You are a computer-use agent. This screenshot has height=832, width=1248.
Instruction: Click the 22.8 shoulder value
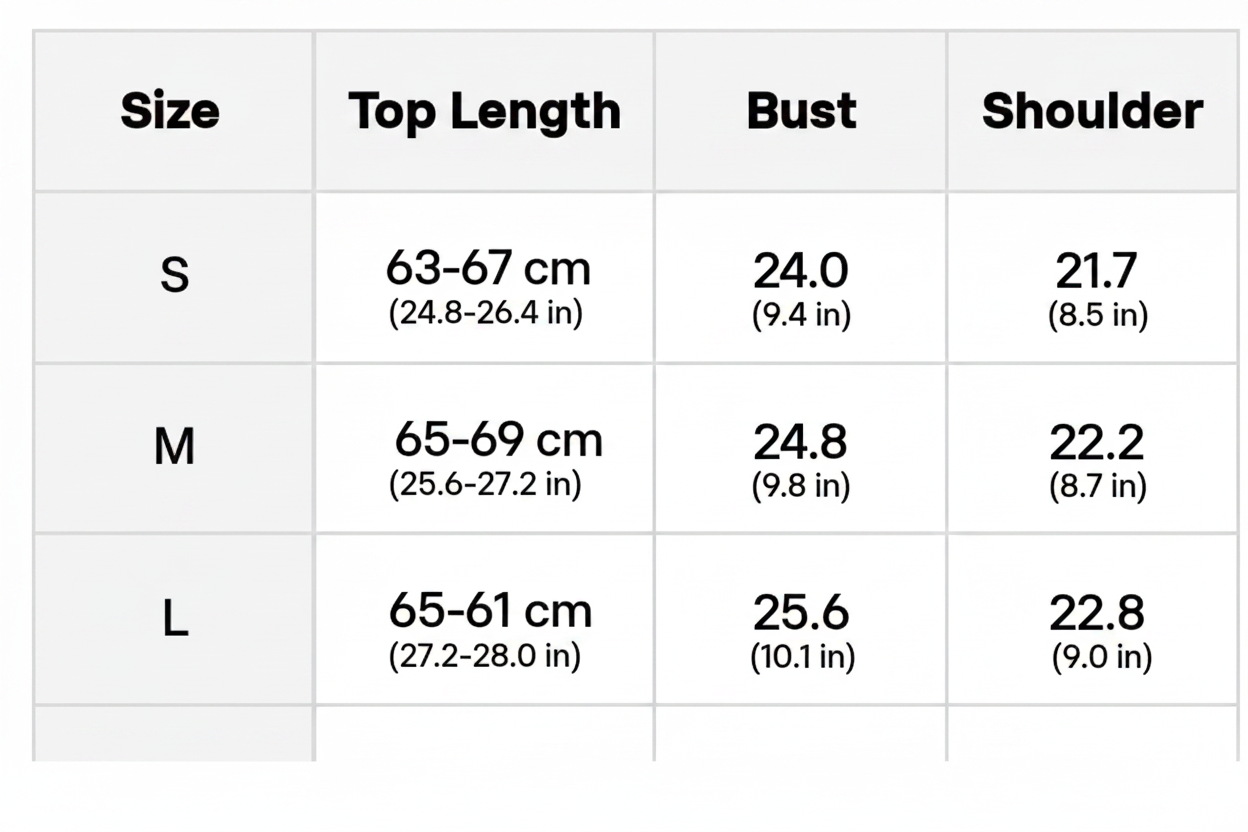pyautogui.click(x=1096, y=612)
